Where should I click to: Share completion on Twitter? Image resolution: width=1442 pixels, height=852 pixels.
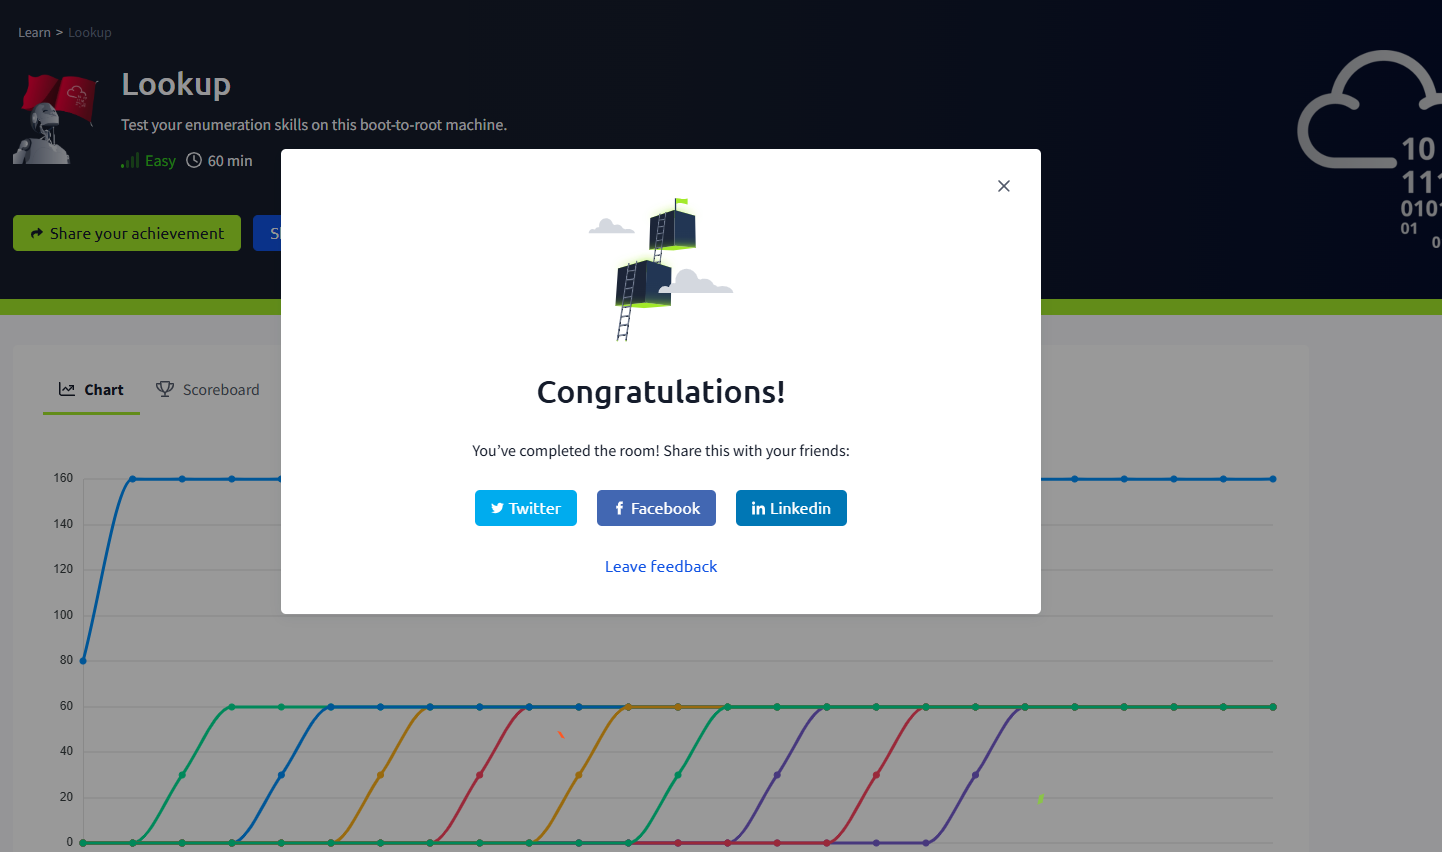(x=526, y=508)
